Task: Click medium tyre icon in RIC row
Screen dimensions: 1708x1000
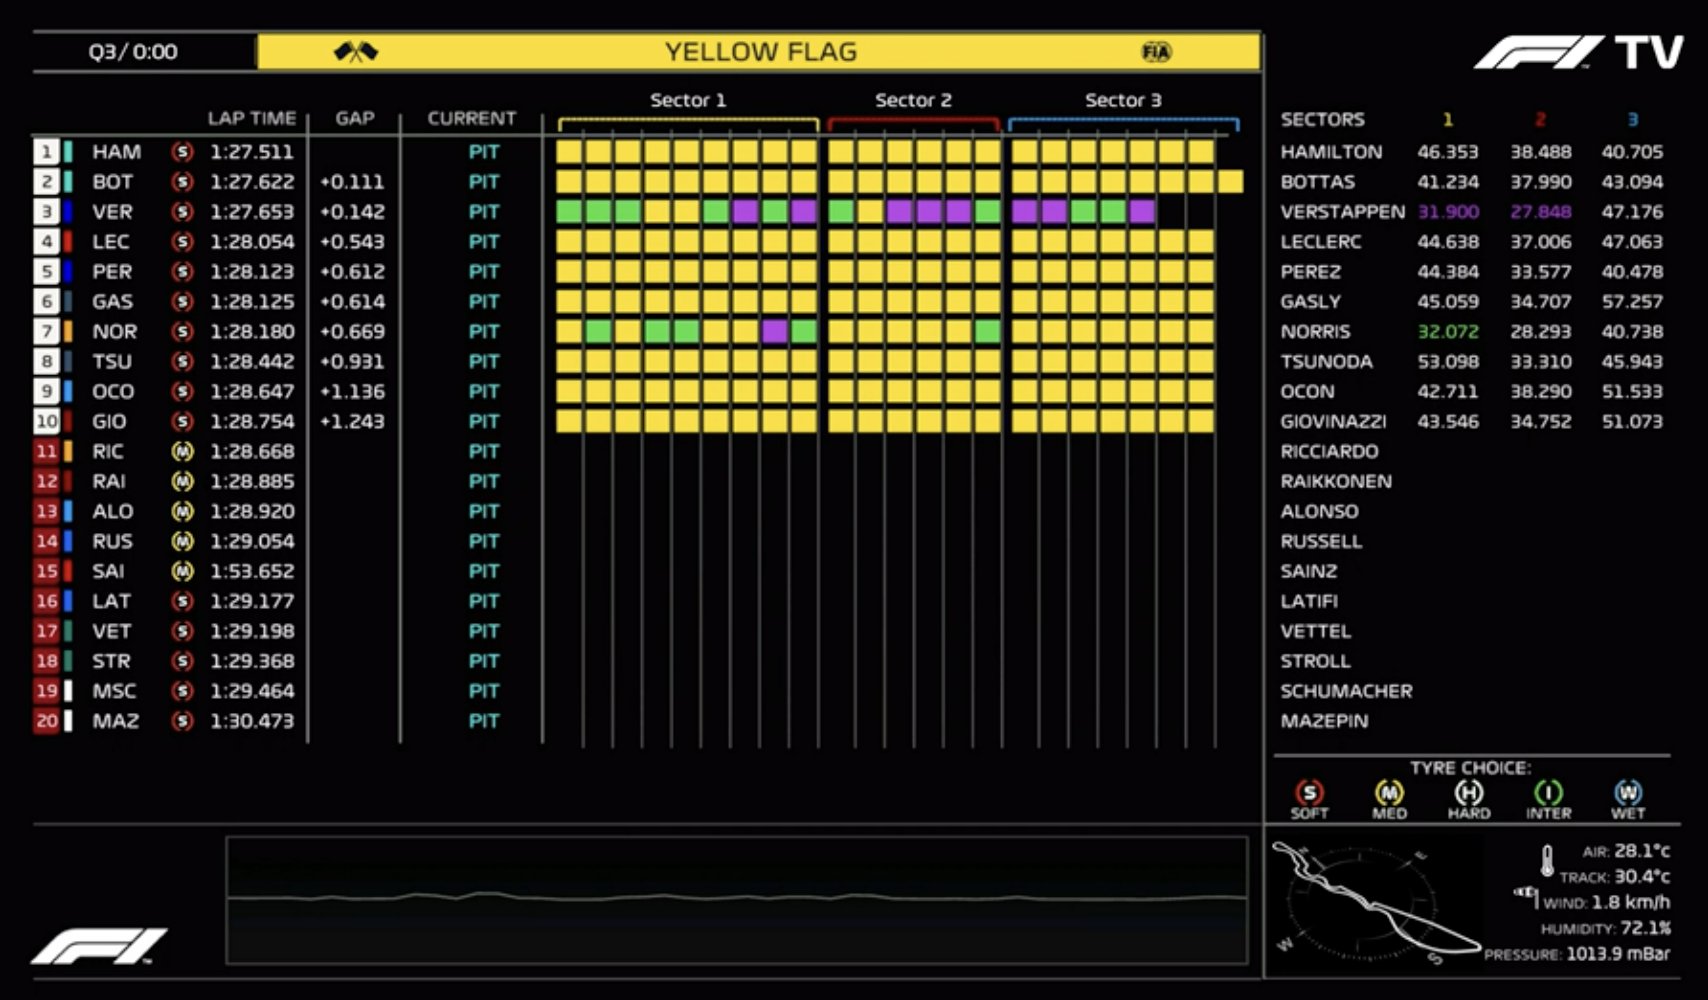Action: (182, 452)
